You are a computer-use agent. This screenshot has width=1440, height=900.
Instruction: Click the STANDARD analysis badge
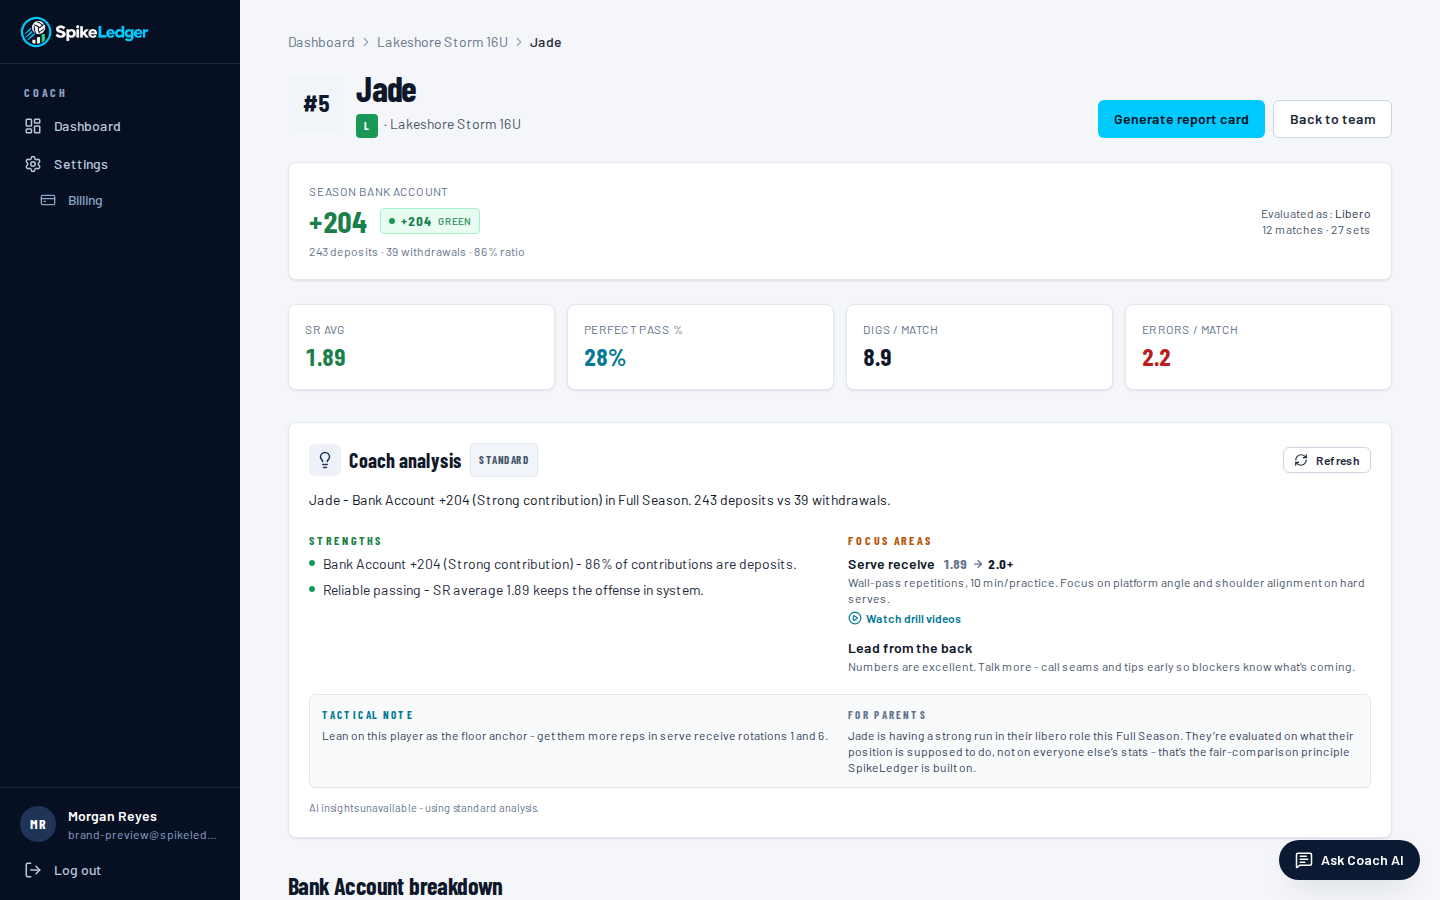click(504, 460)
